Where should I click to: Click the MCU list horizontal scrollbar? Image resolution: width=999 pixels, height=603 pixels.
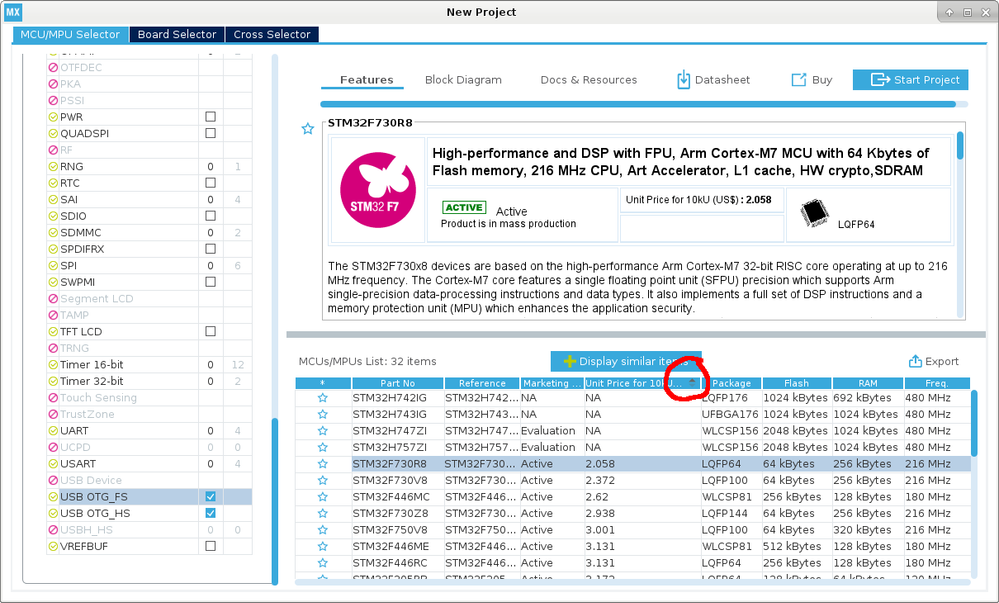click(632, 582)
